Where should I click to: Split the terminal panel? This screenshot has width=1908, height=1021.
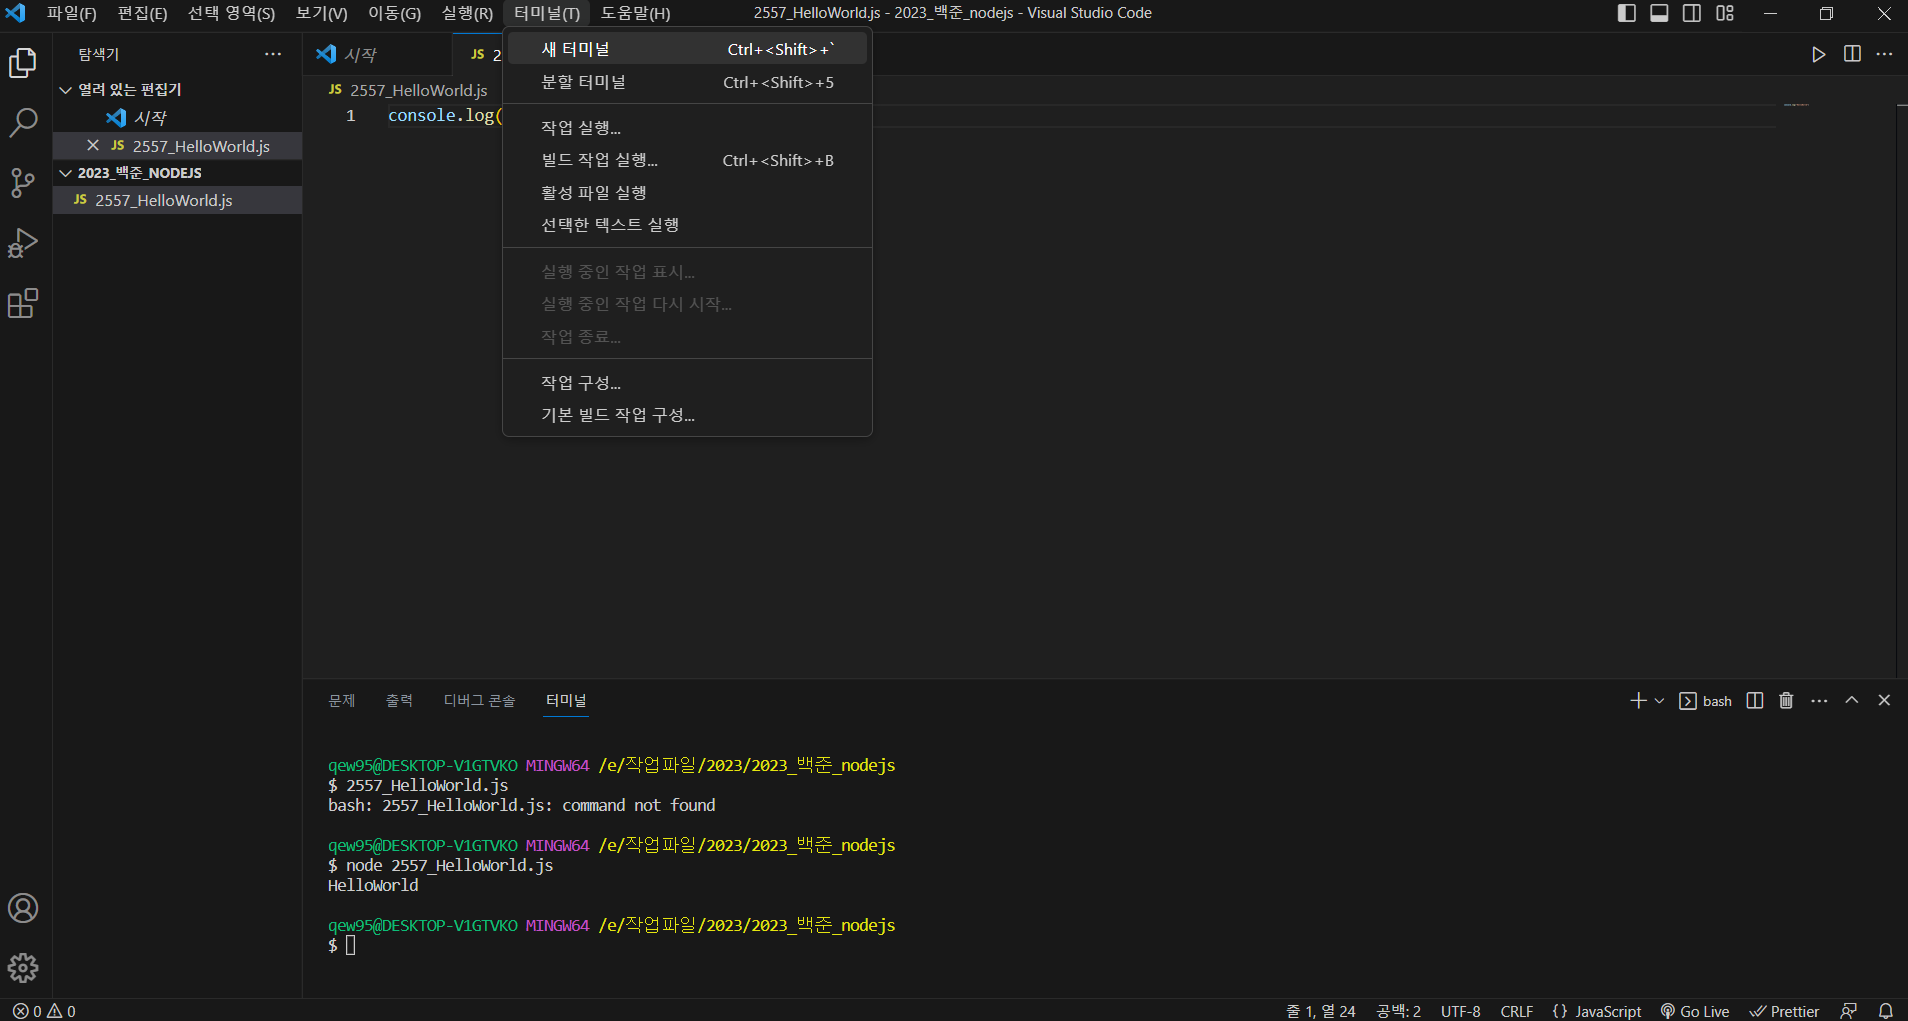tap(1755, 701)
